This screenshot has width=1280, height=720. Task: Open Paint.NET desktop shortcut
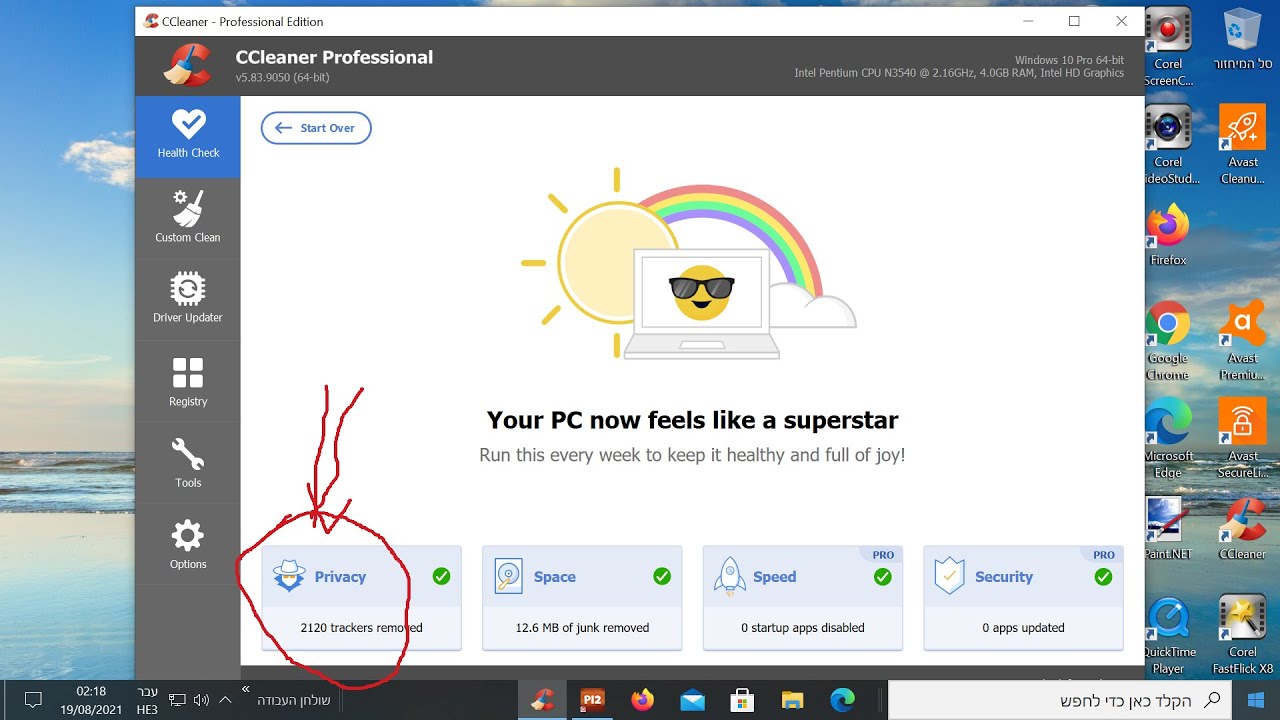1168,530
